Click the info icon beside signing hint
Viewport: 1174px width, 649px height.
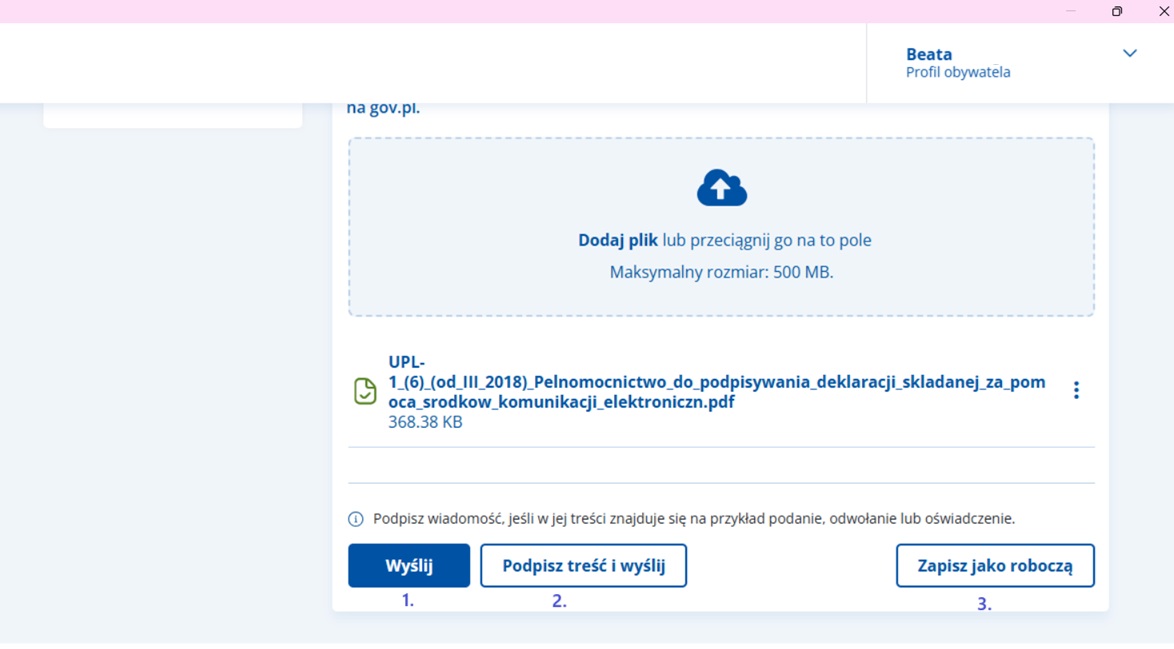355,519
